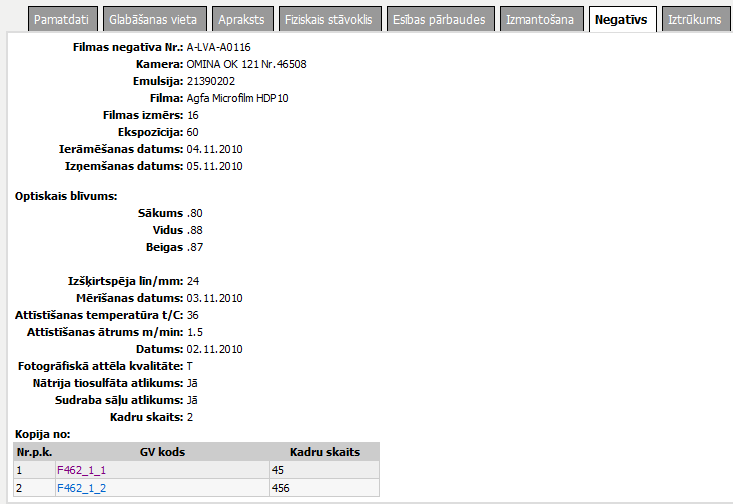This screenshot has width=733, height=504.
Task: Click row number 2 in the Kopija table
Action: coord(21,487)
